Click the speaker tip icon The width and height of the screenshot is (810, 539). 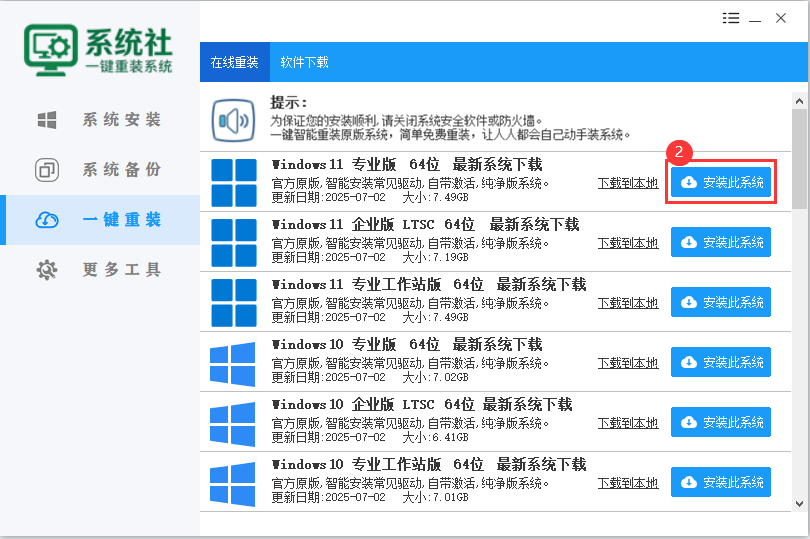tap(233, 122)
